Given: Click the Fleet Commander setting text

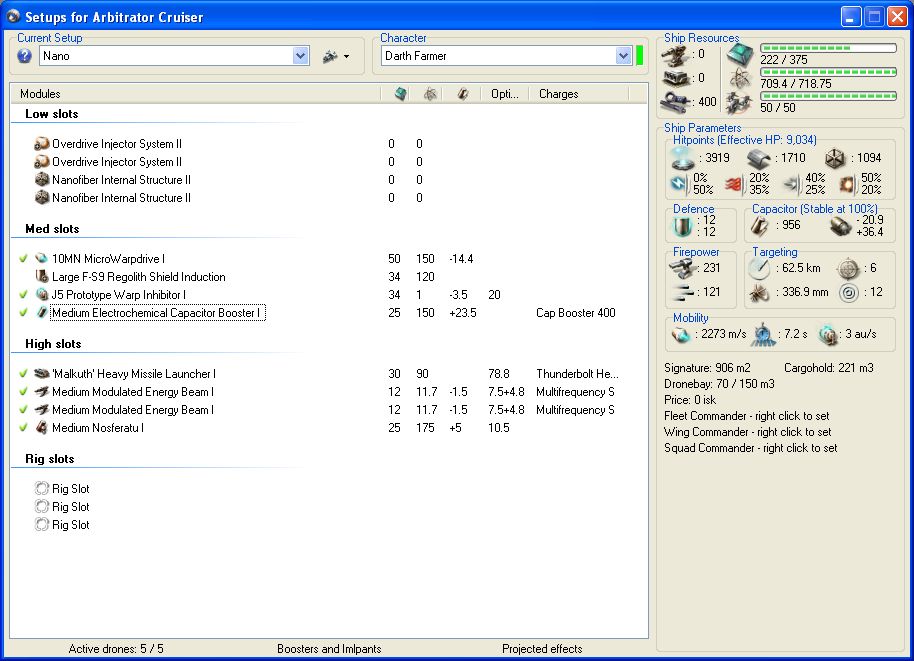Looking at the screenshot, I should [x=747, y=416].
